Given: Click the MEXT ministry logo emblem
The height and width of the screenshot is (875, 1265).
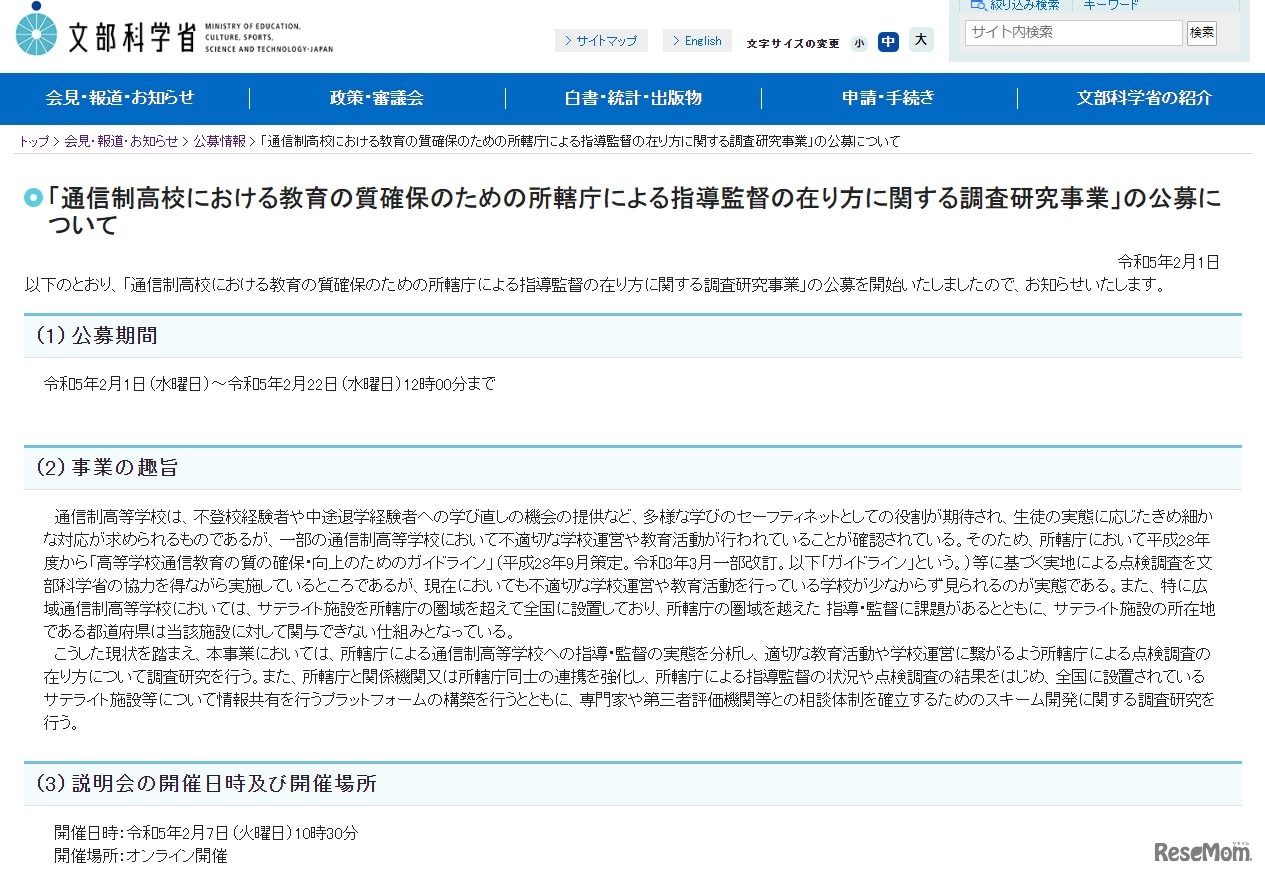Looking at the screenshot, I should point(35,31).
